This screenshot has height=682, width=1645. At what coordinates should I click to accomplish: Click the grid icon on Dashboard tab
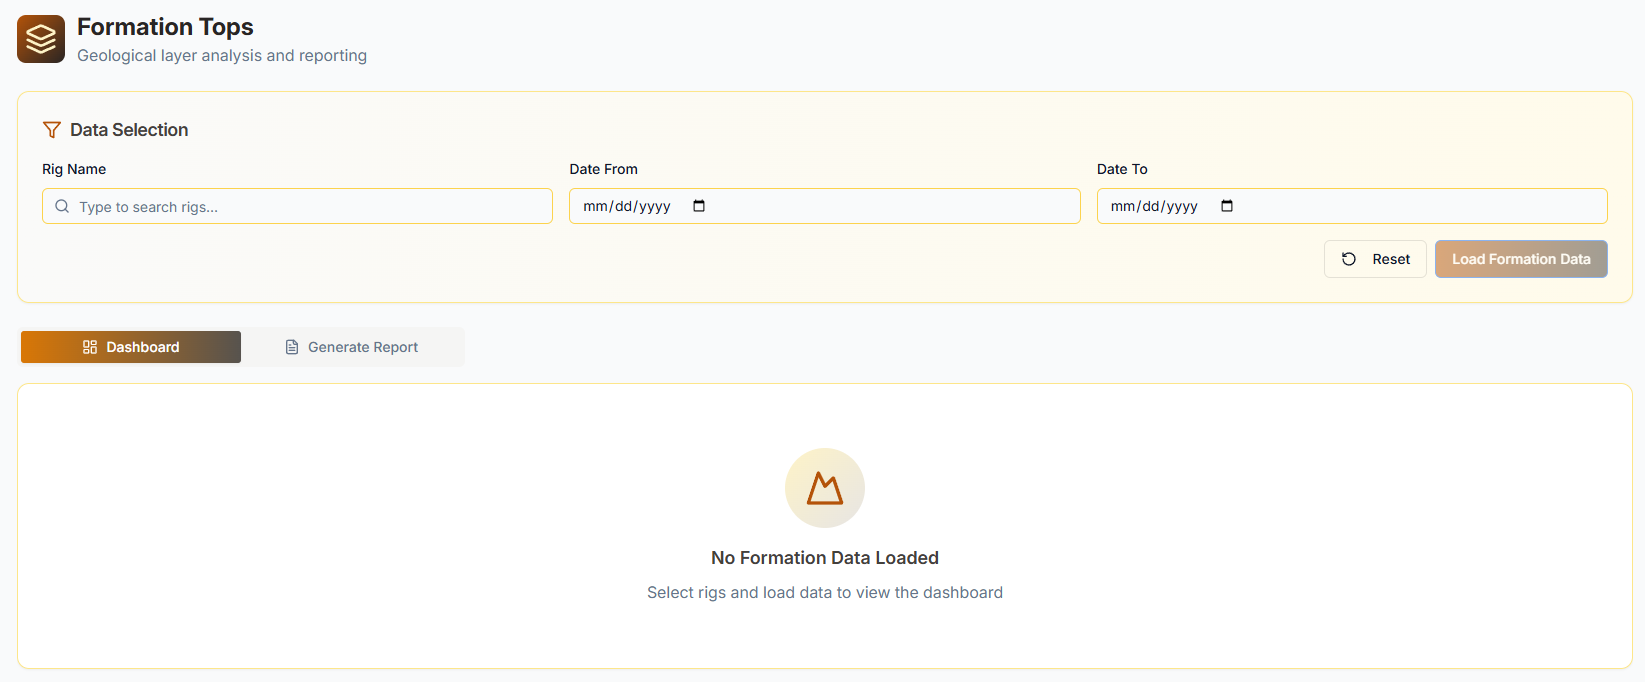point(90,347)
